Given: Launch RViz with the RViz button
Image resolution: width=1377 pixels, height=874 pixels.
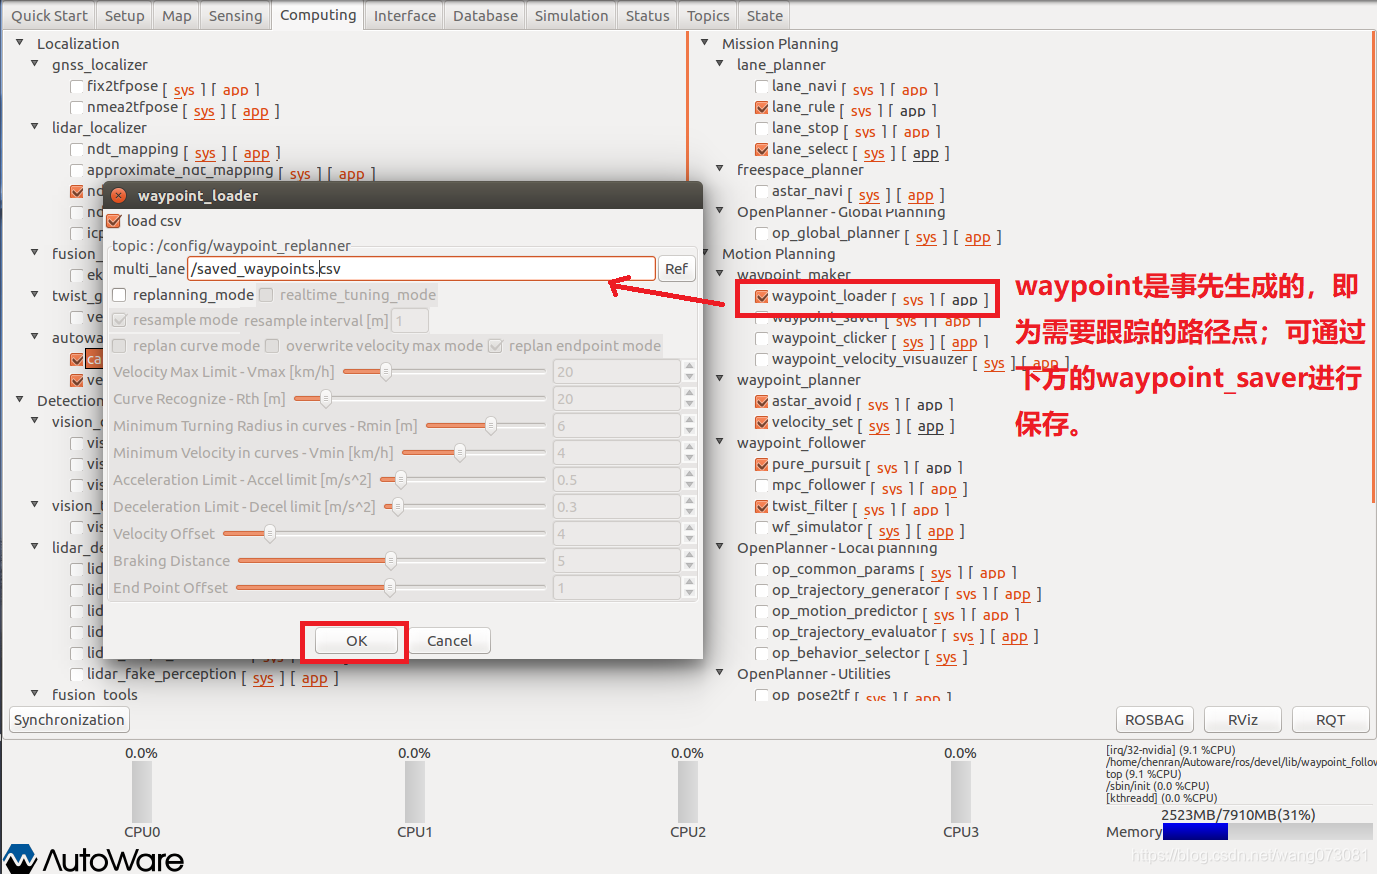Looking at the screenshot, I should coord(1243,720).
